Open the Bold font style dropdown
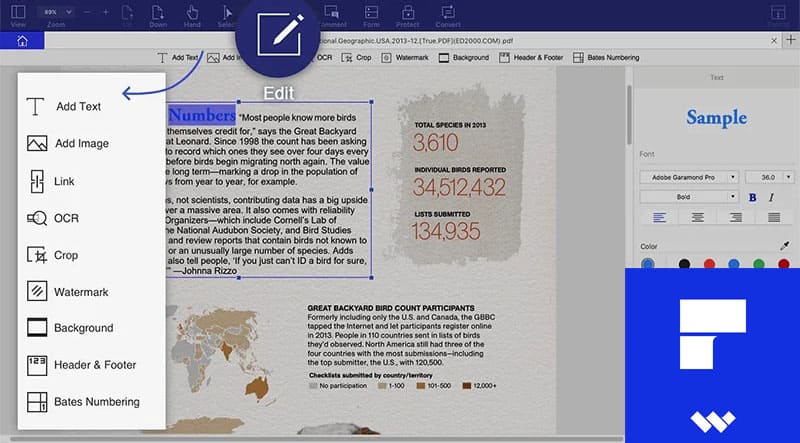Viewport: 800px width, 443px height. (689, 196)
